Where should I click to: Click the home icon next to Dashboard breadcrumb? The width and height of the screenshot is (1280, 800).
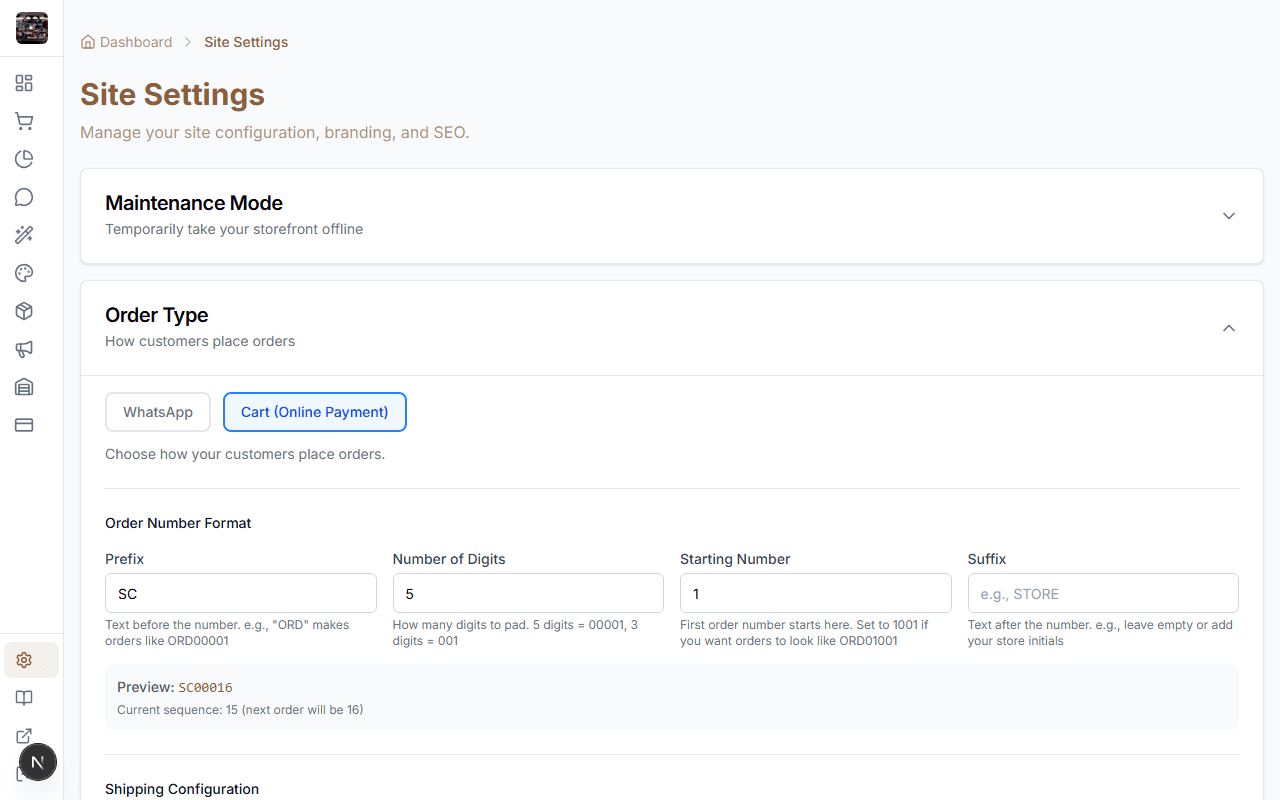[85, 41]
